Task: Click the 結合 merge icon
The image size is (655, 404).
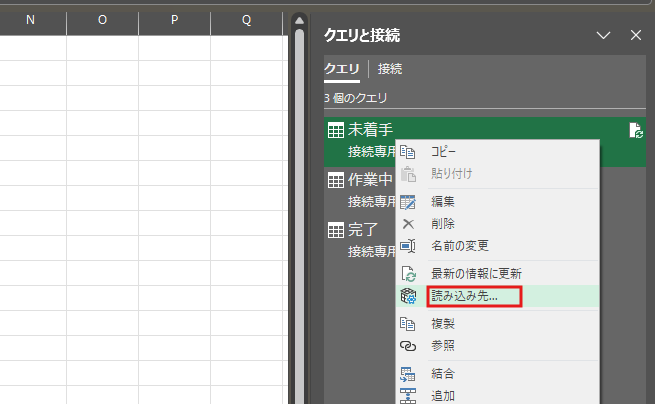Action: (408, 374)
